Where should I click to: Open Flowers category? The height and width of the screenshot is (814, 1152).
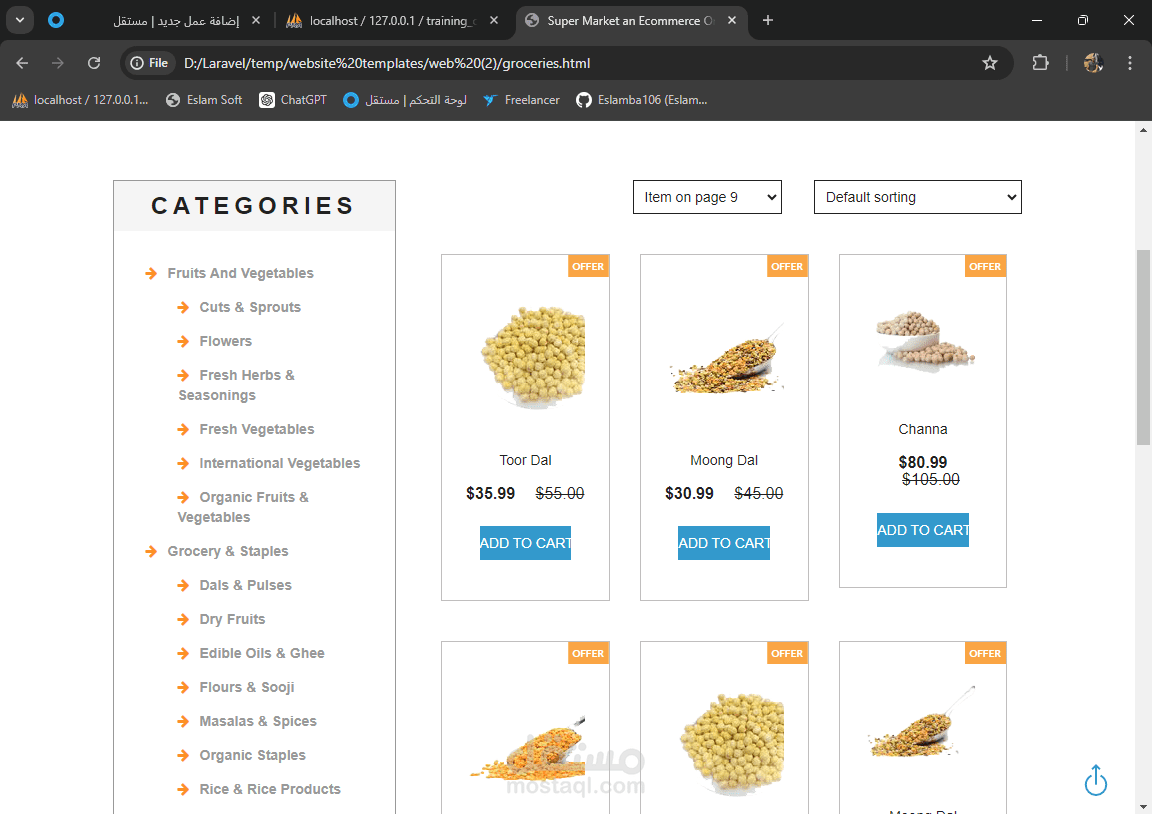(226, 341)
